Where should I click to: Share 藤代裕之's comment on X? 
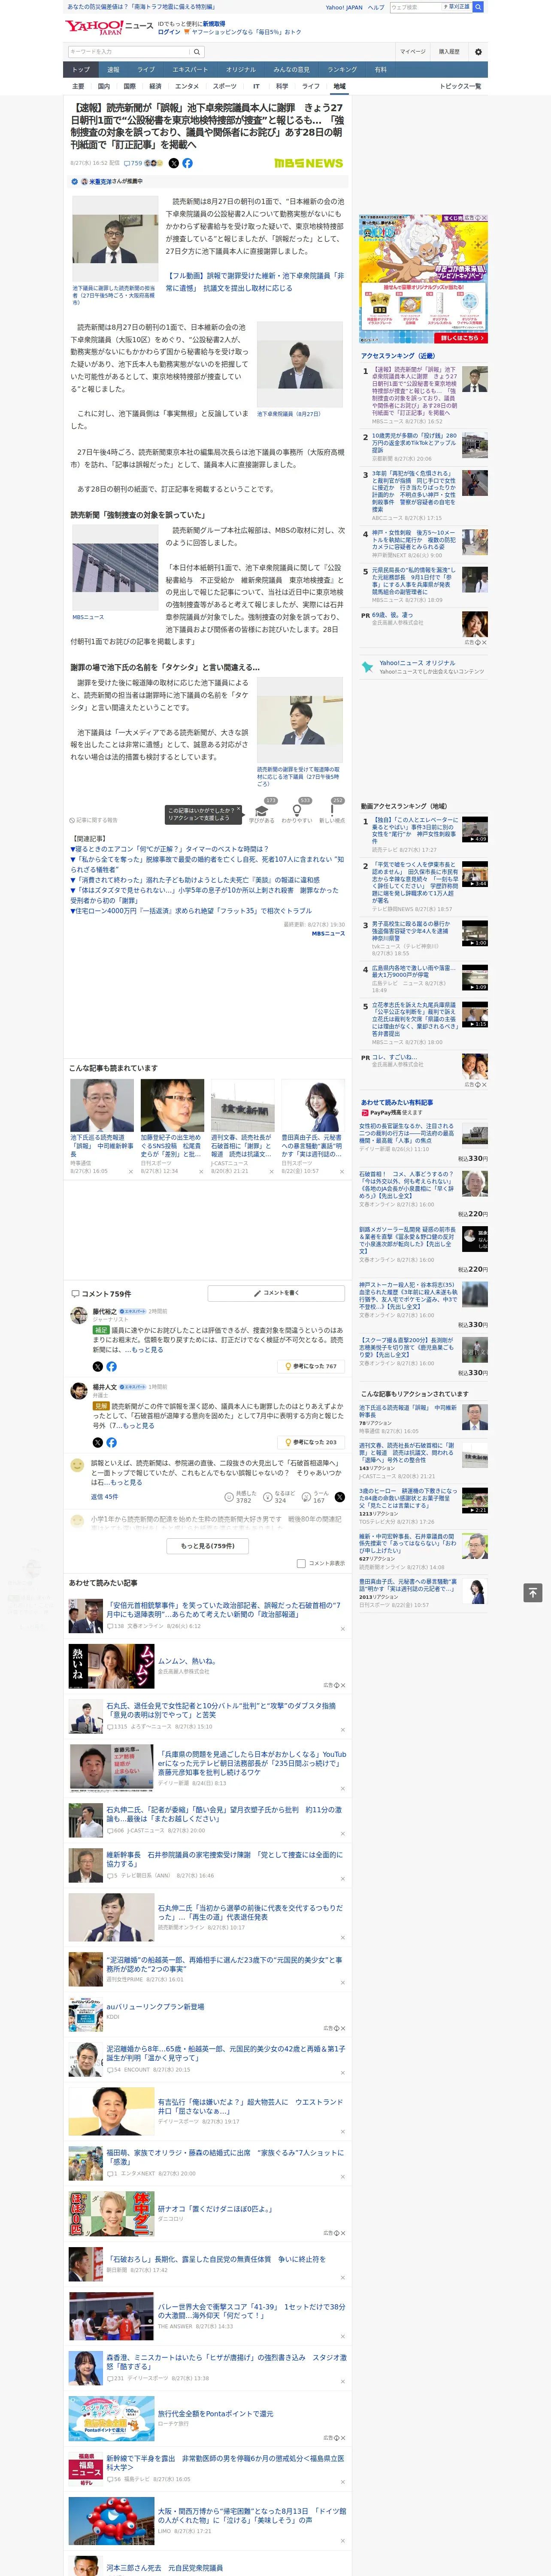point(97,1366)
